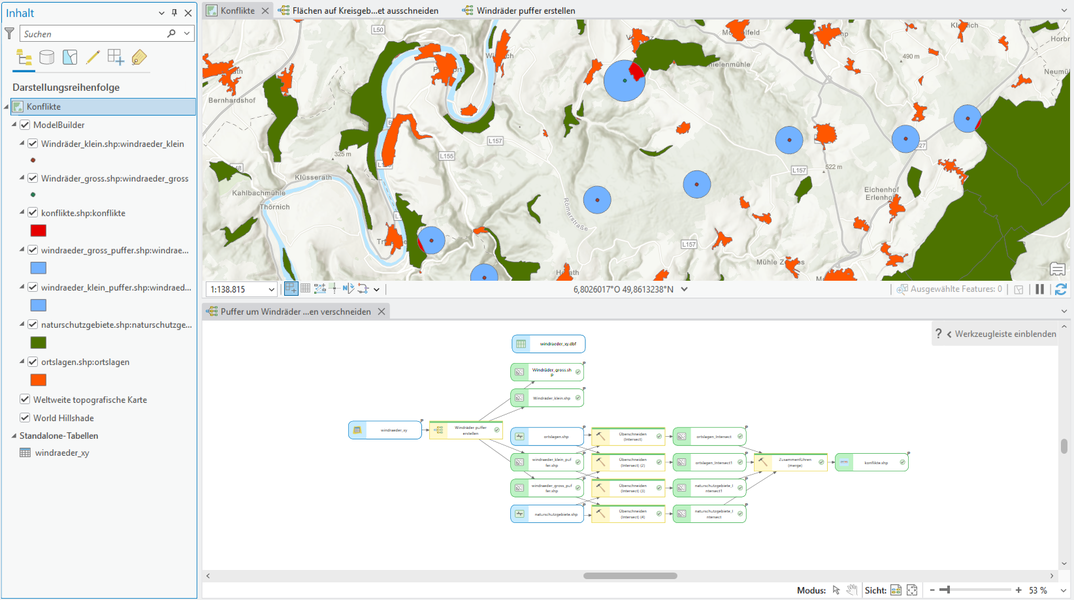Hide the konflikte.shp layer
Screen dimensions: 1074x600
[33, 213]
